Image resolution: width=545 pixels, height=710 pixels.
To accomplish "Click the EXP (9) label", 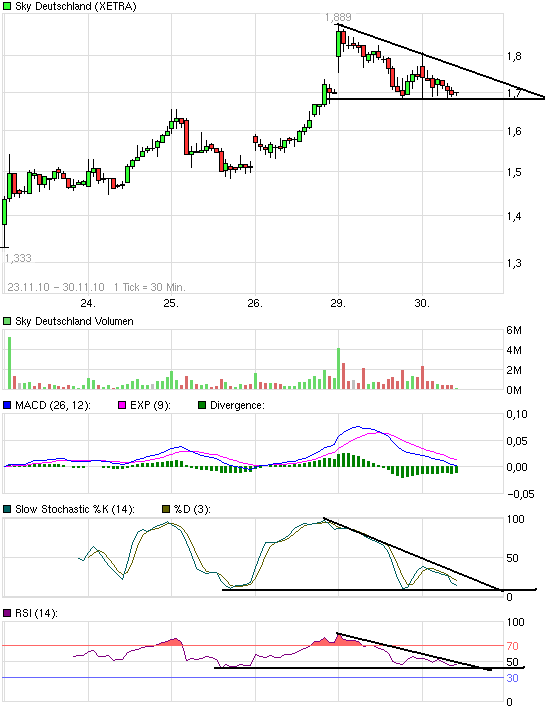I will pos(150,405).
